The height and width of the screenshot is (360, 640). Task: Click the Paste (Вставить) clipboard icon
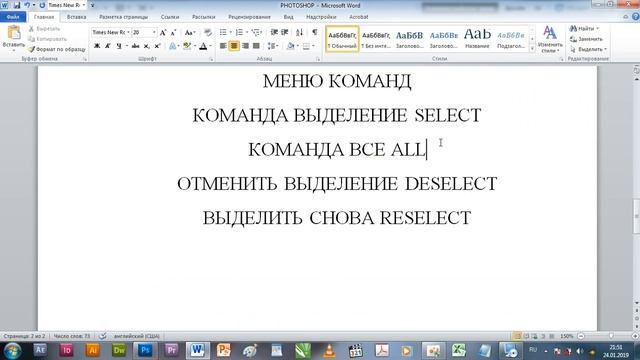pos(13,33)
